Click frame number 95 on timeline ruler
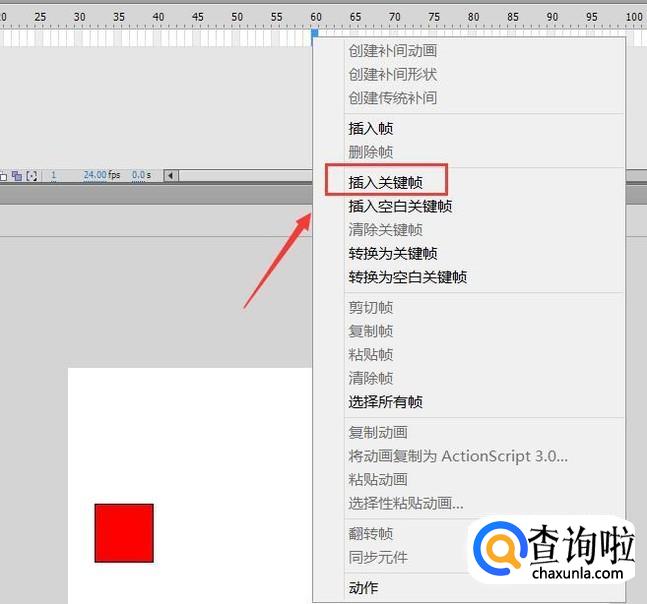The image size is (647, 604). click(592, 17)
